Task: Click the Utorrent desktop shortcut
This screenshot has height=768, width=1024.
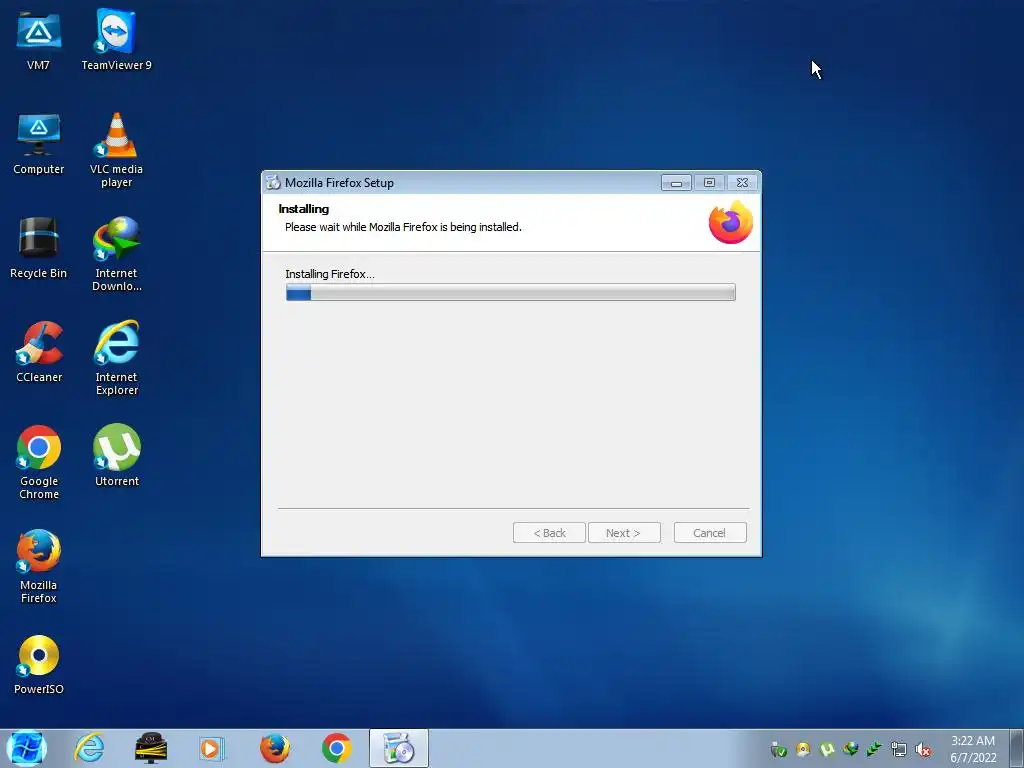Action: coord(116,456)
